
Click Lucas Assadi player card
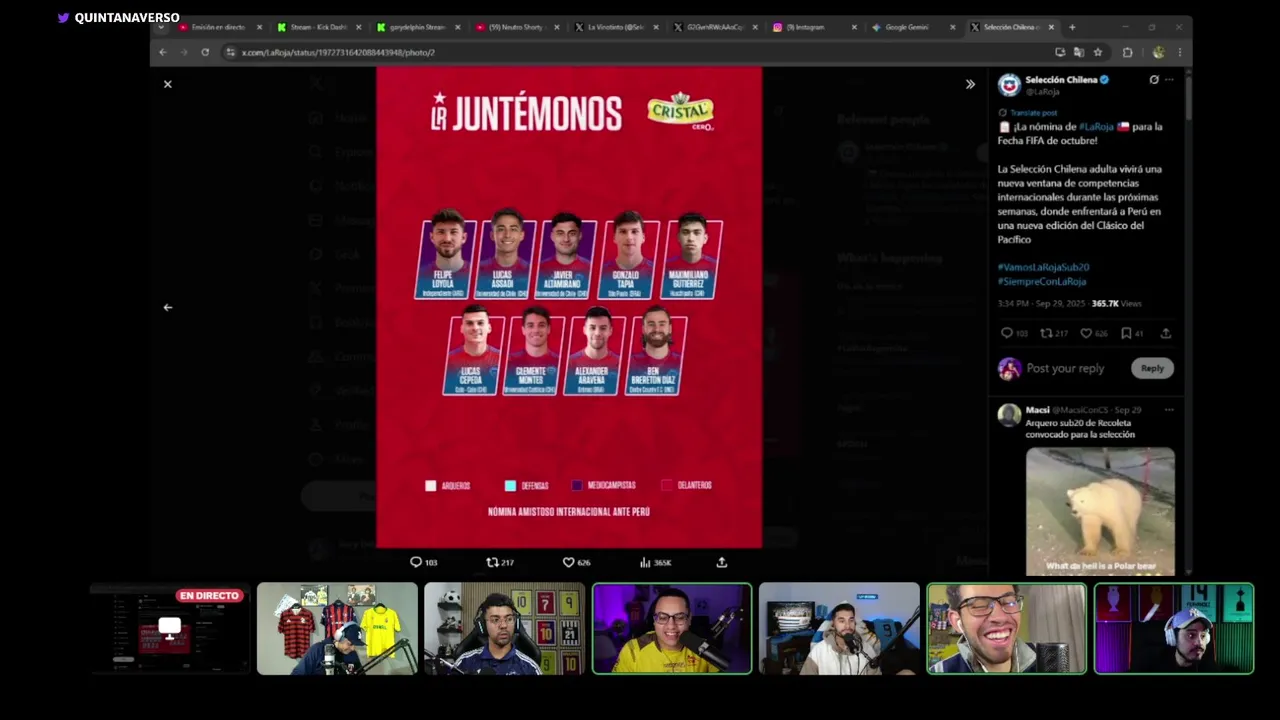click(505, 255)
